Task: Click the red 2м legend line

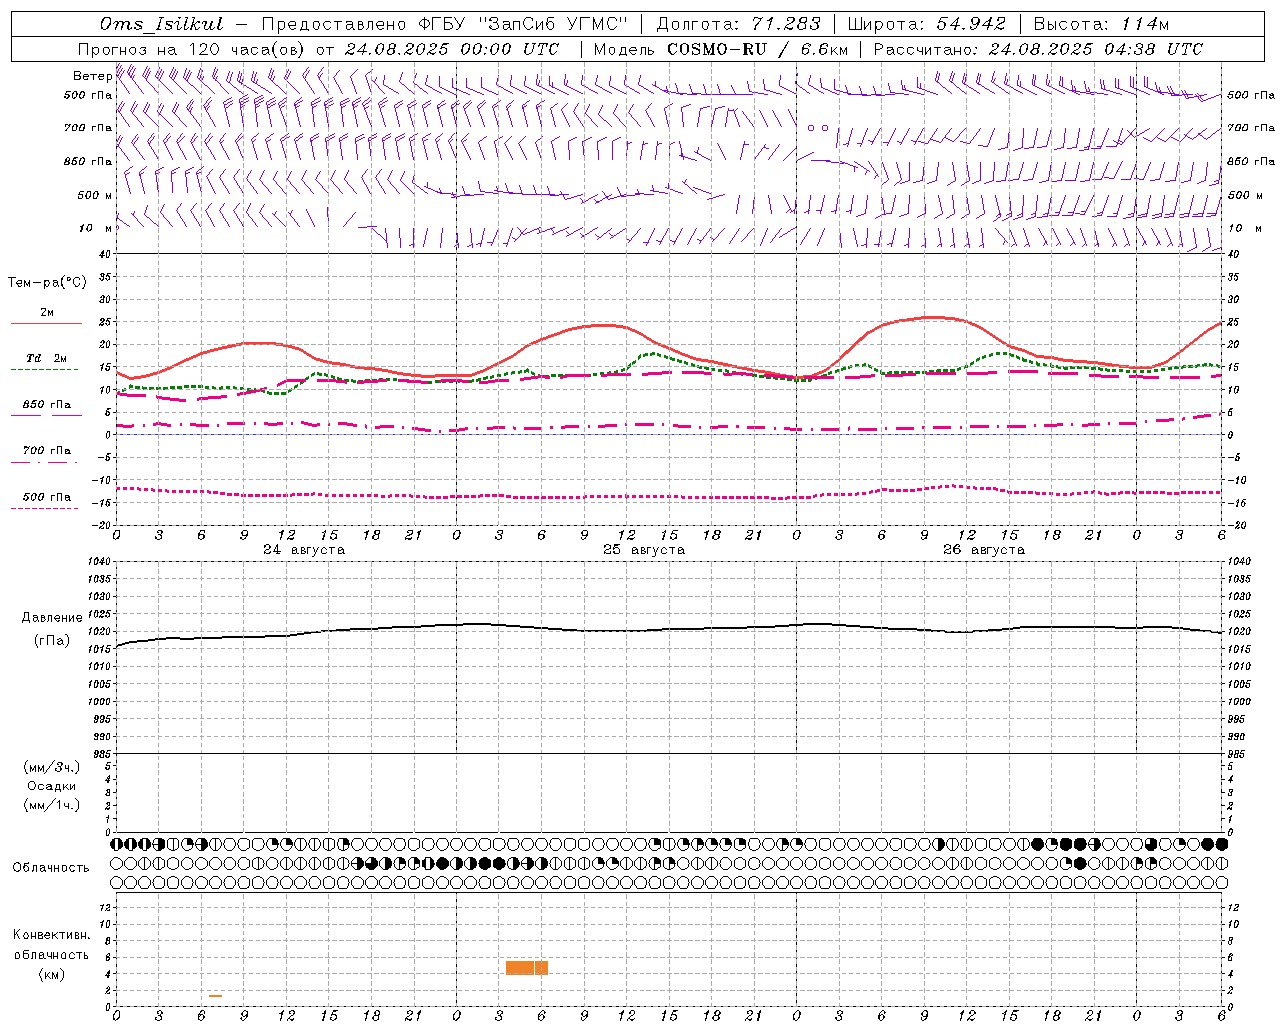Action: point(46,323)
